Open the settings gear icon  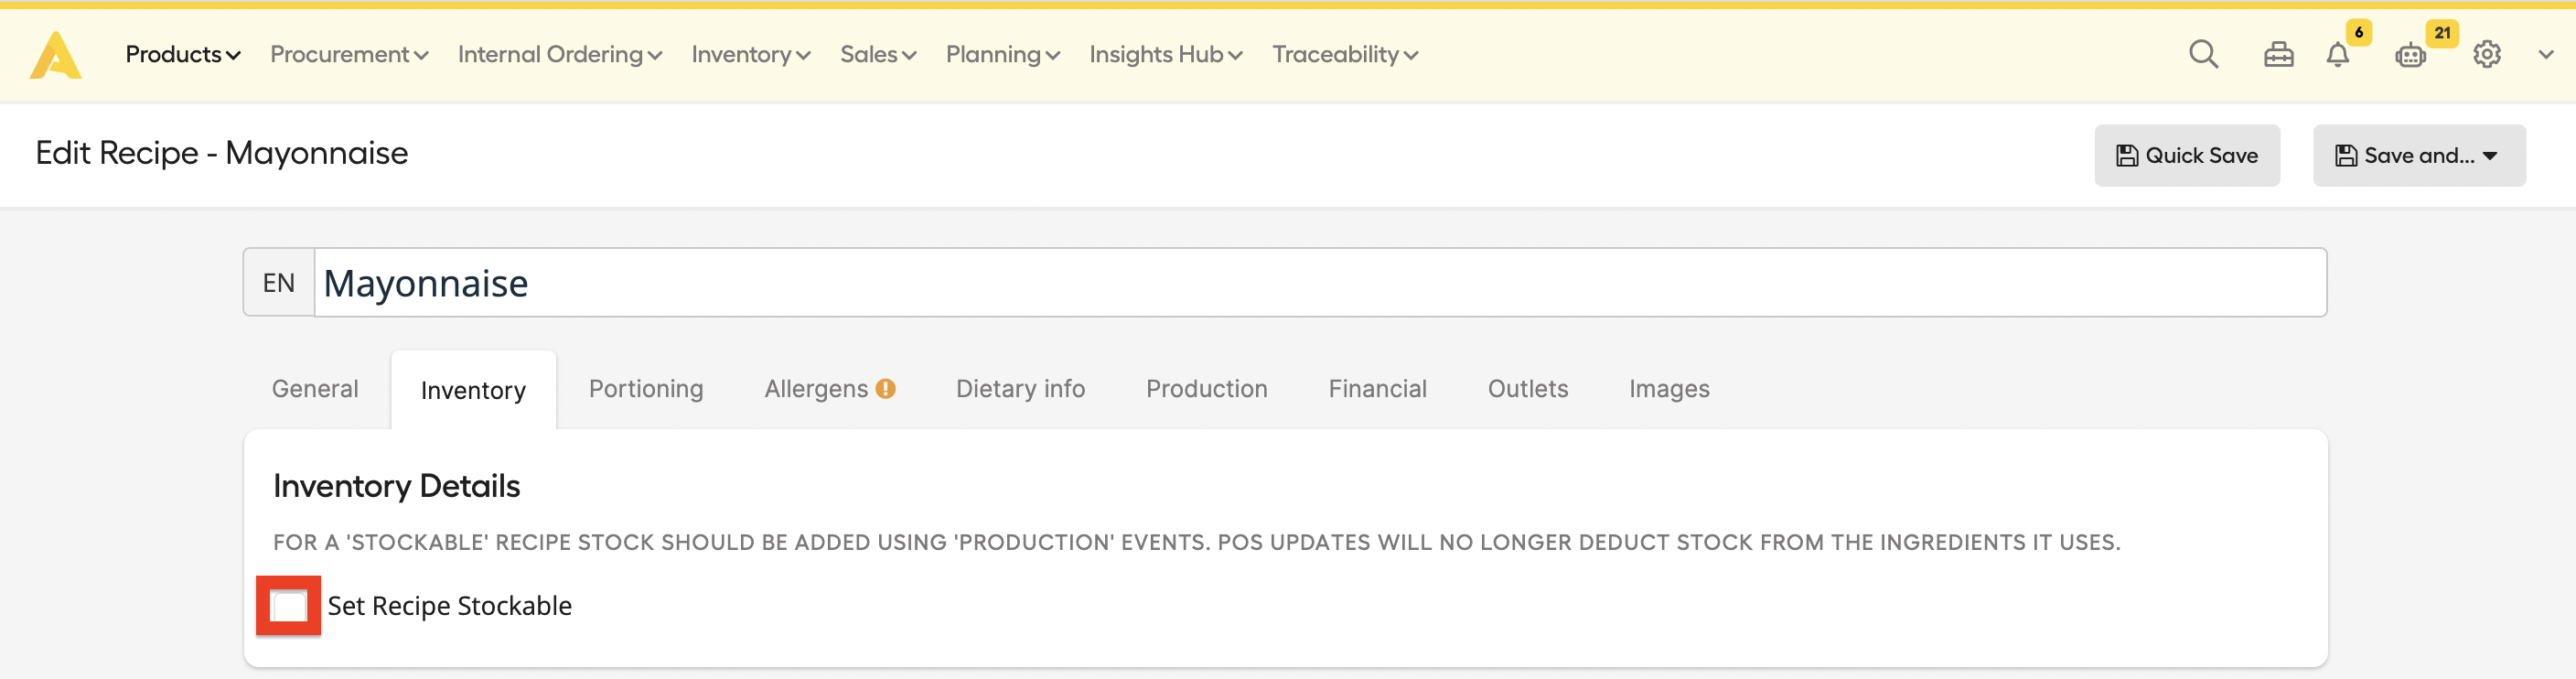2486,54
